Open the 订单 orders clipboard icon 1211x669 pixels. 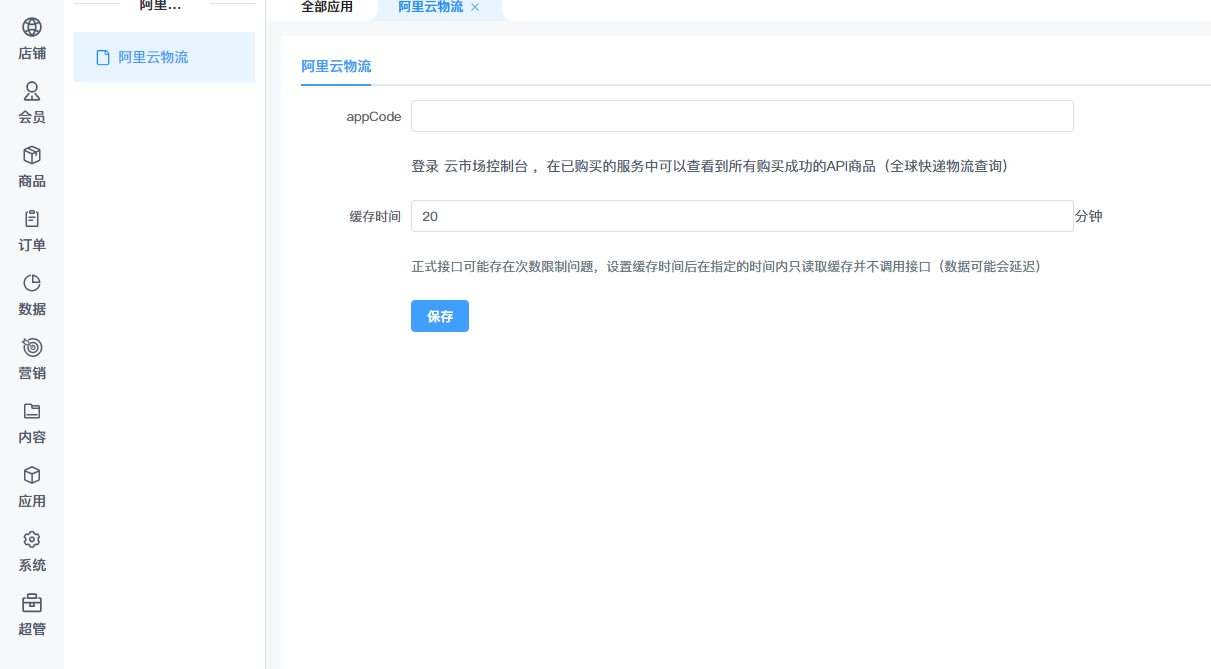(32, 219)
